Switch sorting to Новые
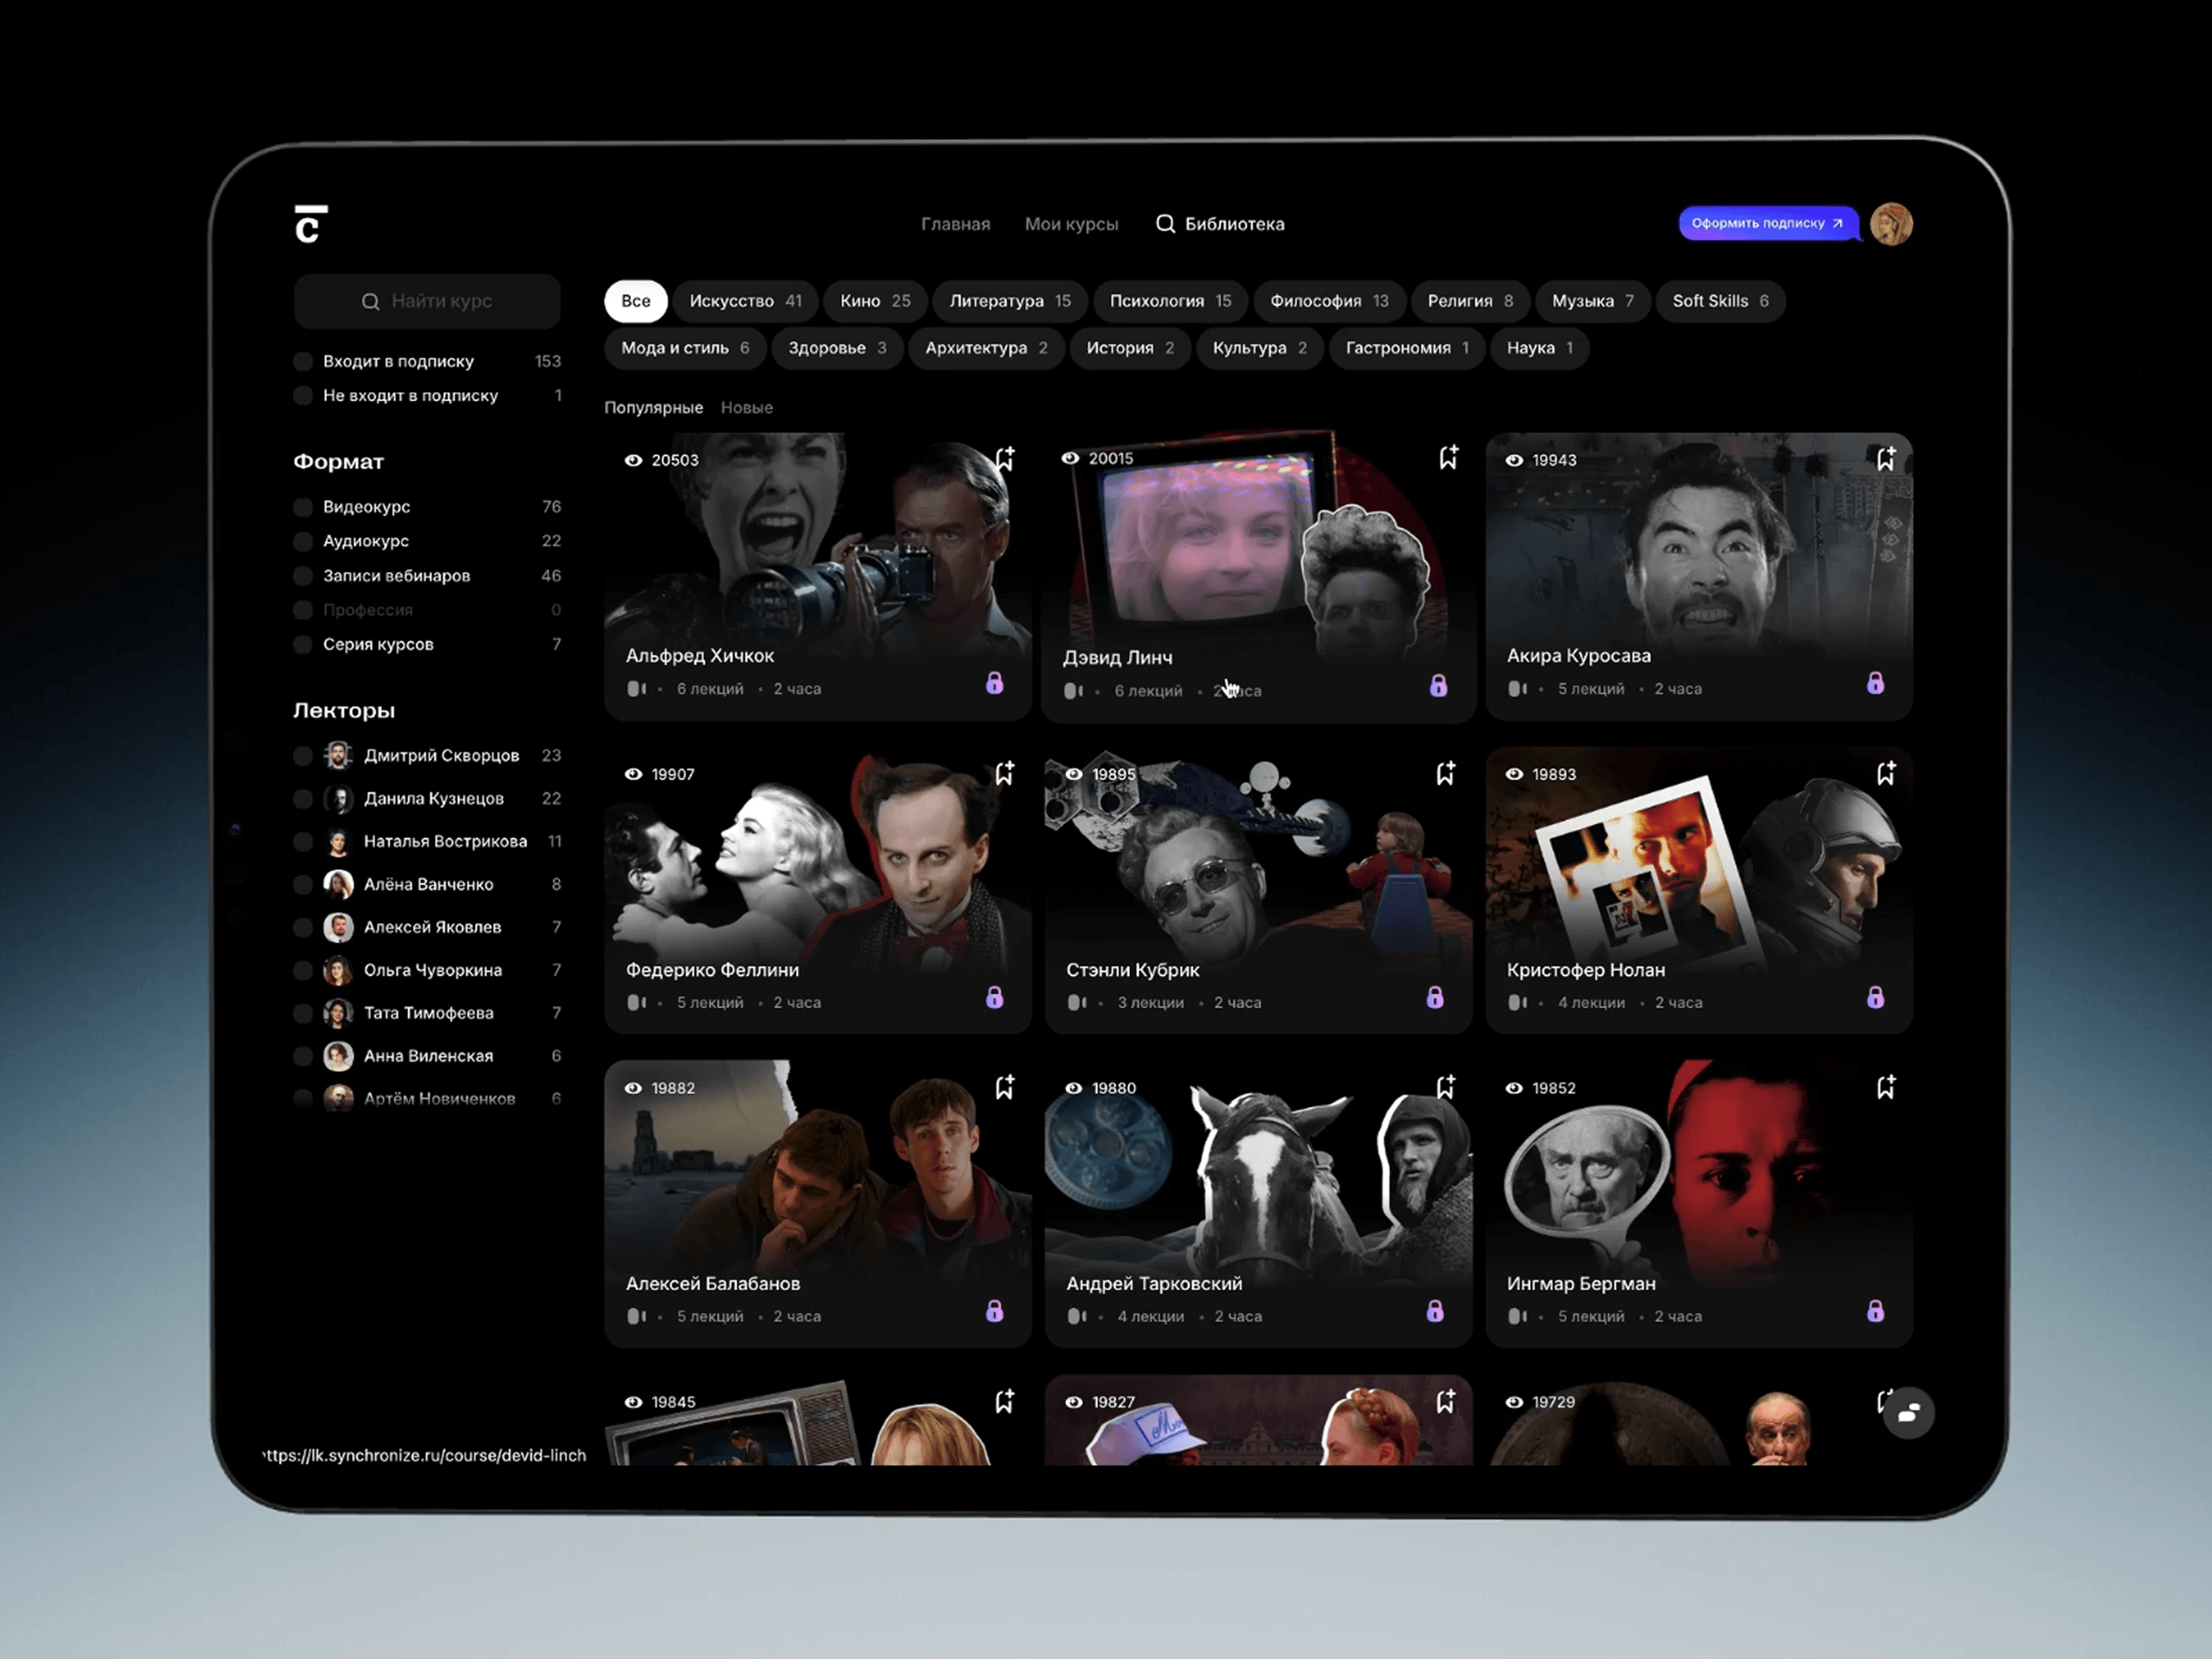The image size is (2212, 1659). [746, 408]
